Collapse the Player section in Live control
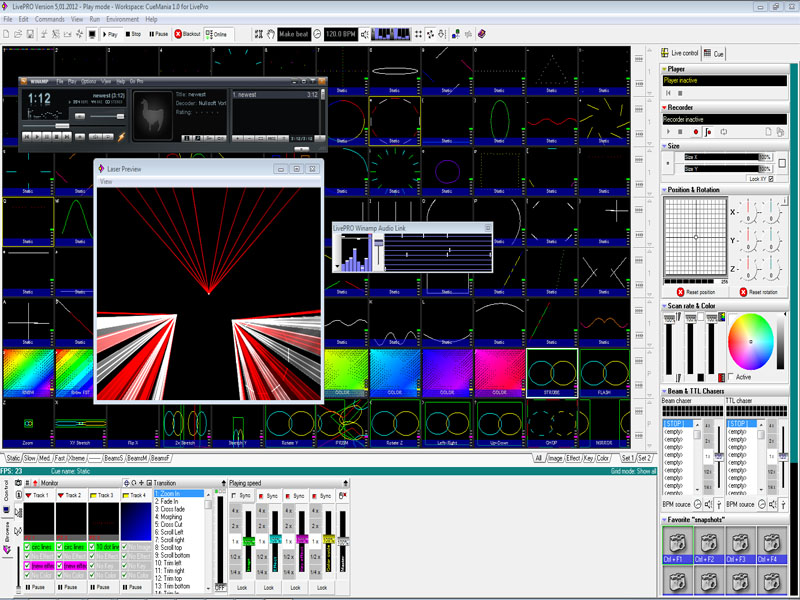800x600 pixels. point(664,69)
